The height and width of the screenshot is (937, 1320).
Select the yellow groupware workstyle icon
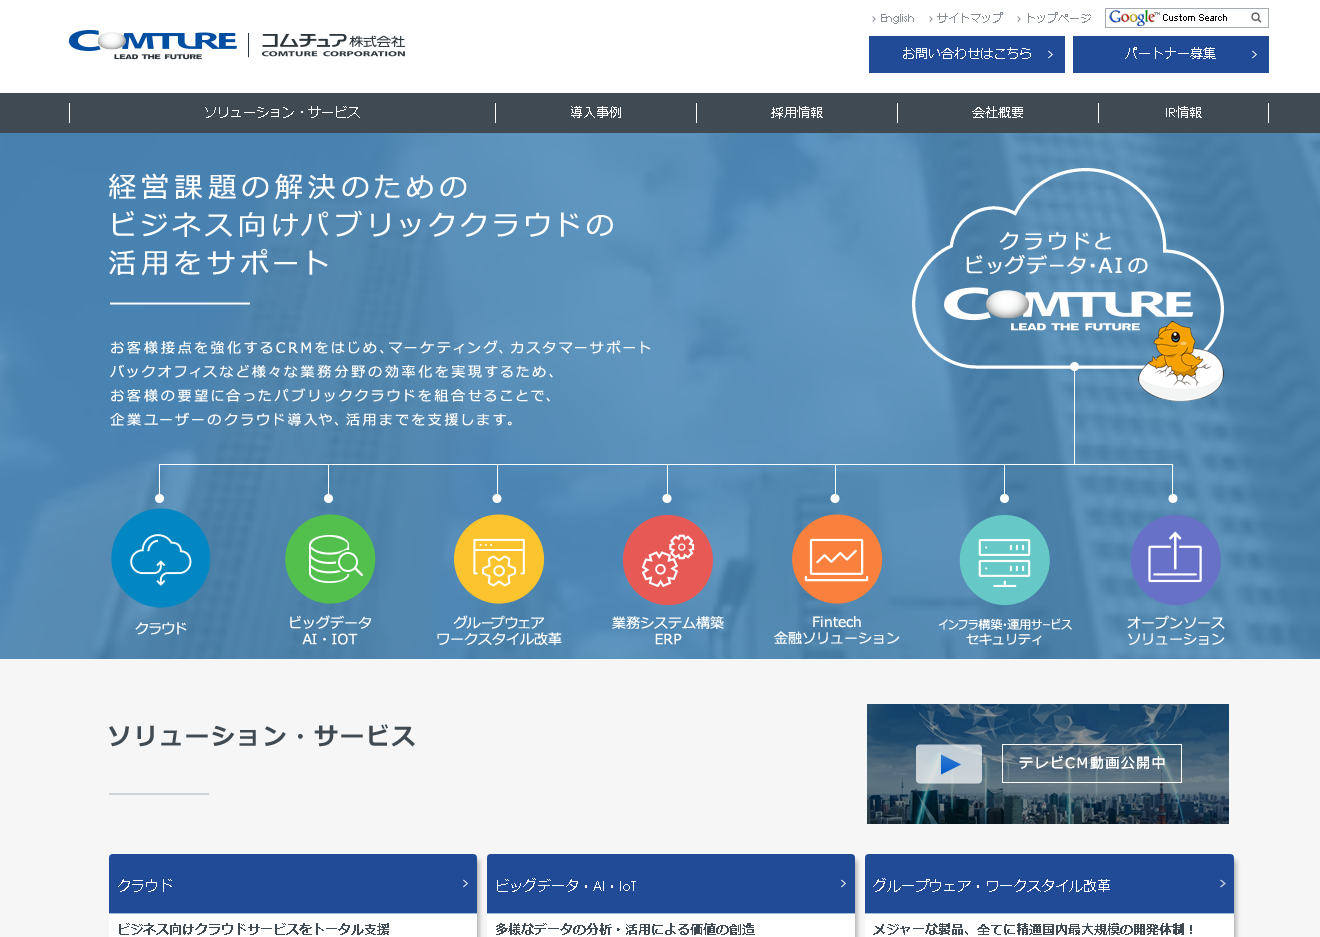pos(498,560)
